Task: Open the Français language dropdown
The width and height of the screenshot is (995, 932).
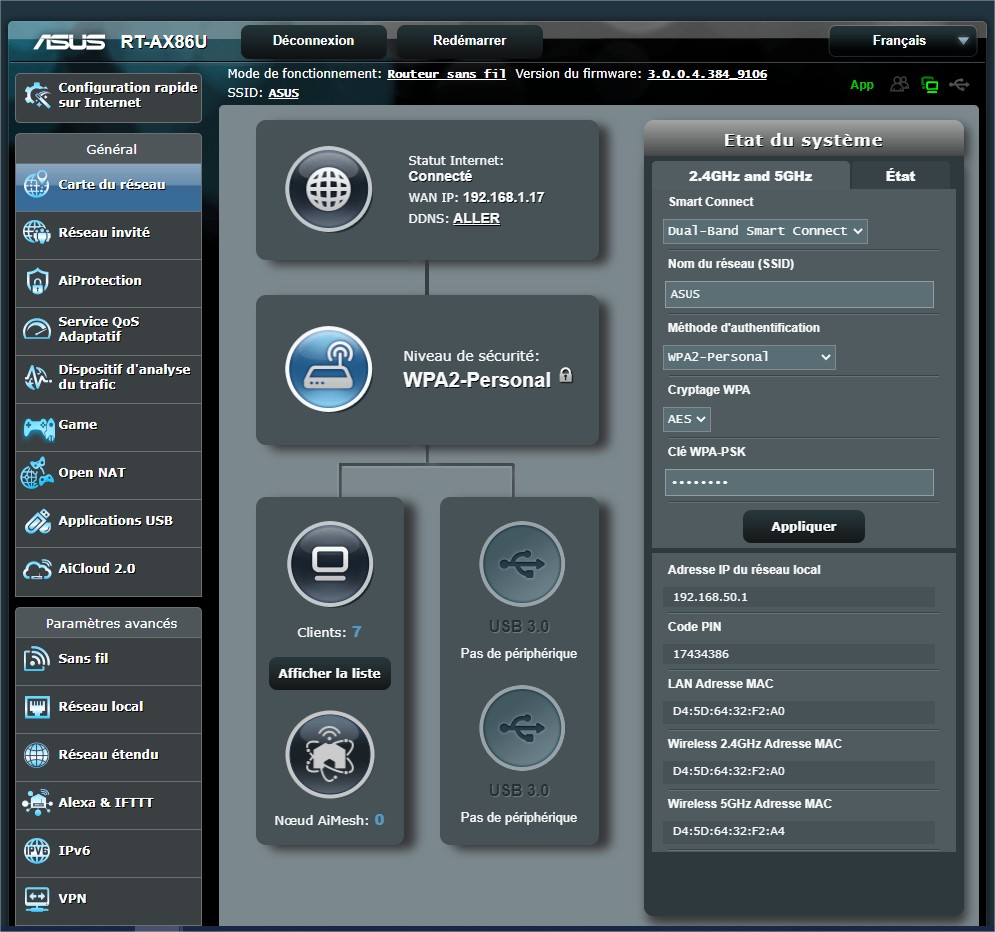Action: pyautogui.click(x=903, y=41)
